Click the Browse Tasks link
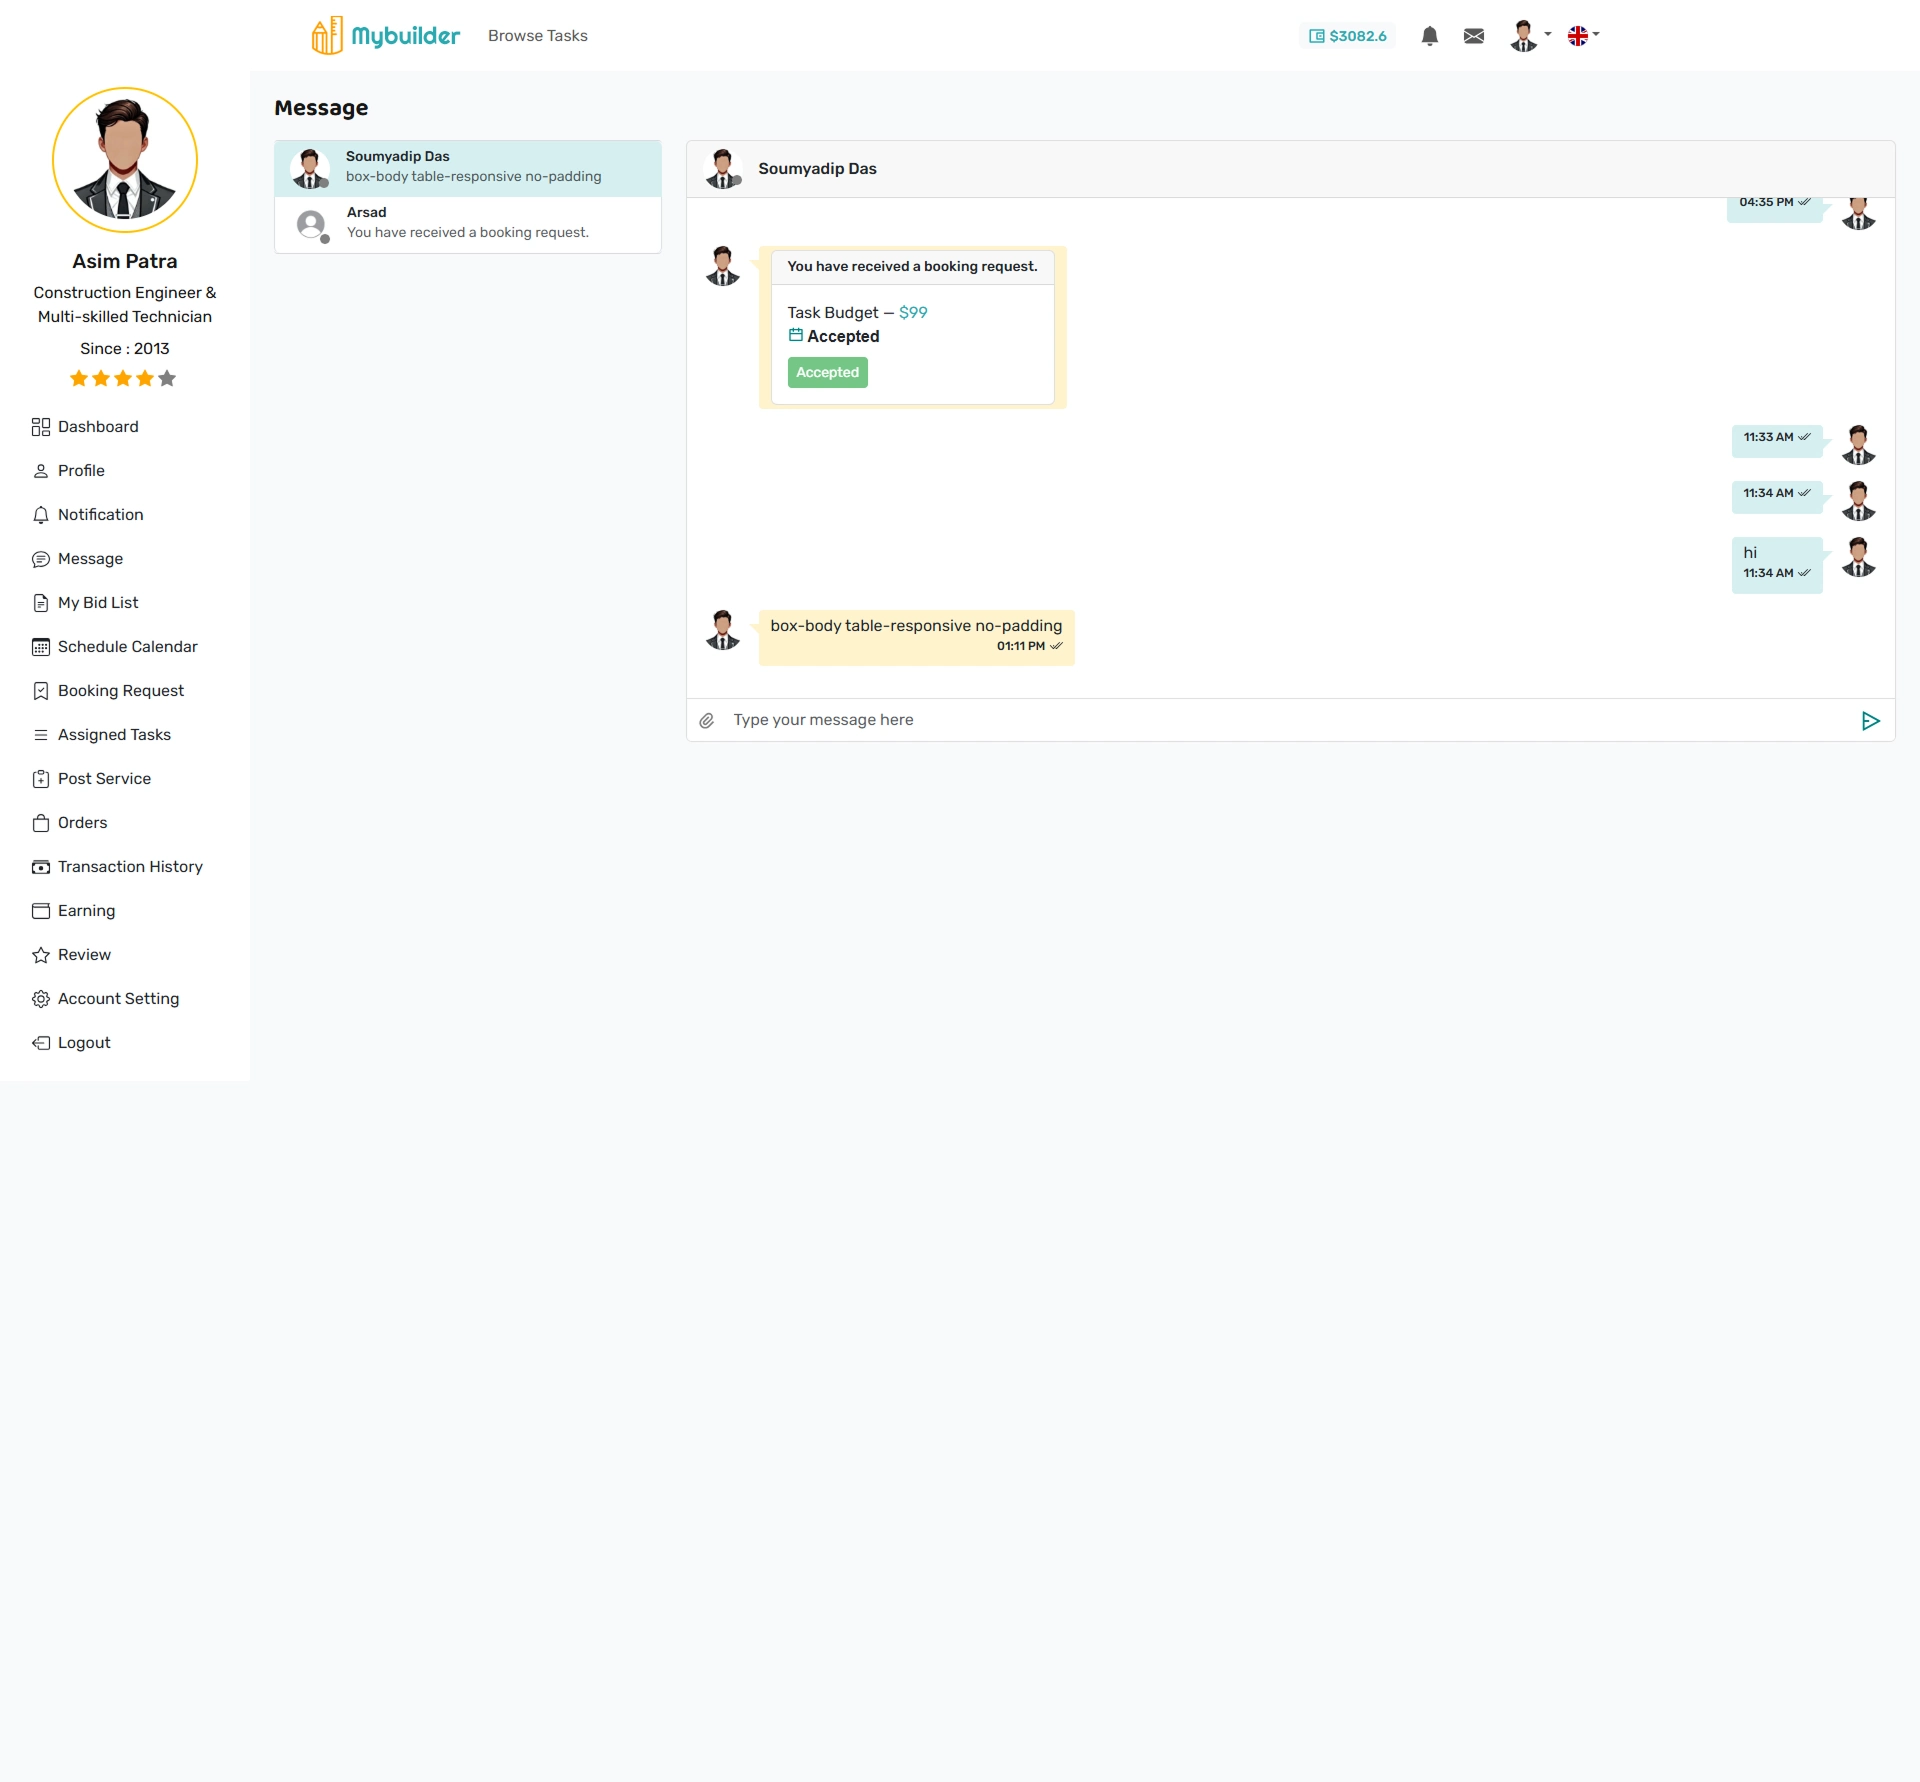Image resolution: width=1920 pixels, height=1782 pixels. pos(537,36)
